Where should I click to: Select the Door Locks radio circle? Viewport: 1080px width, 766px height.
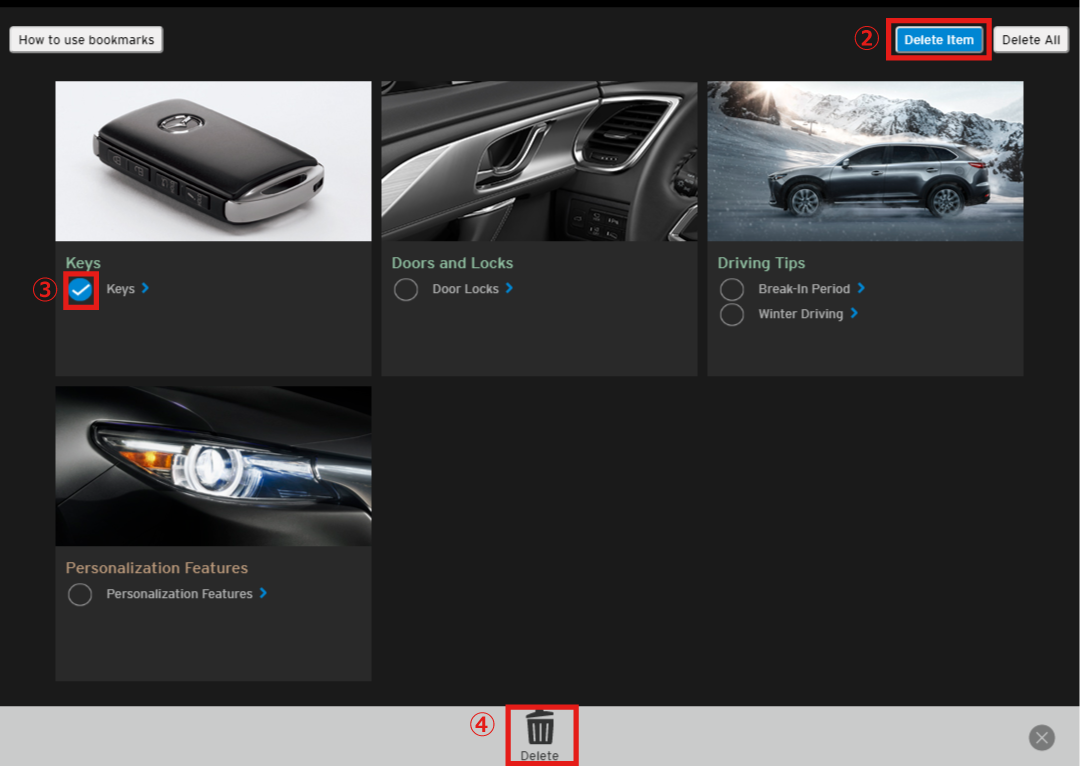pyautogui.click(x=406, y=290)
